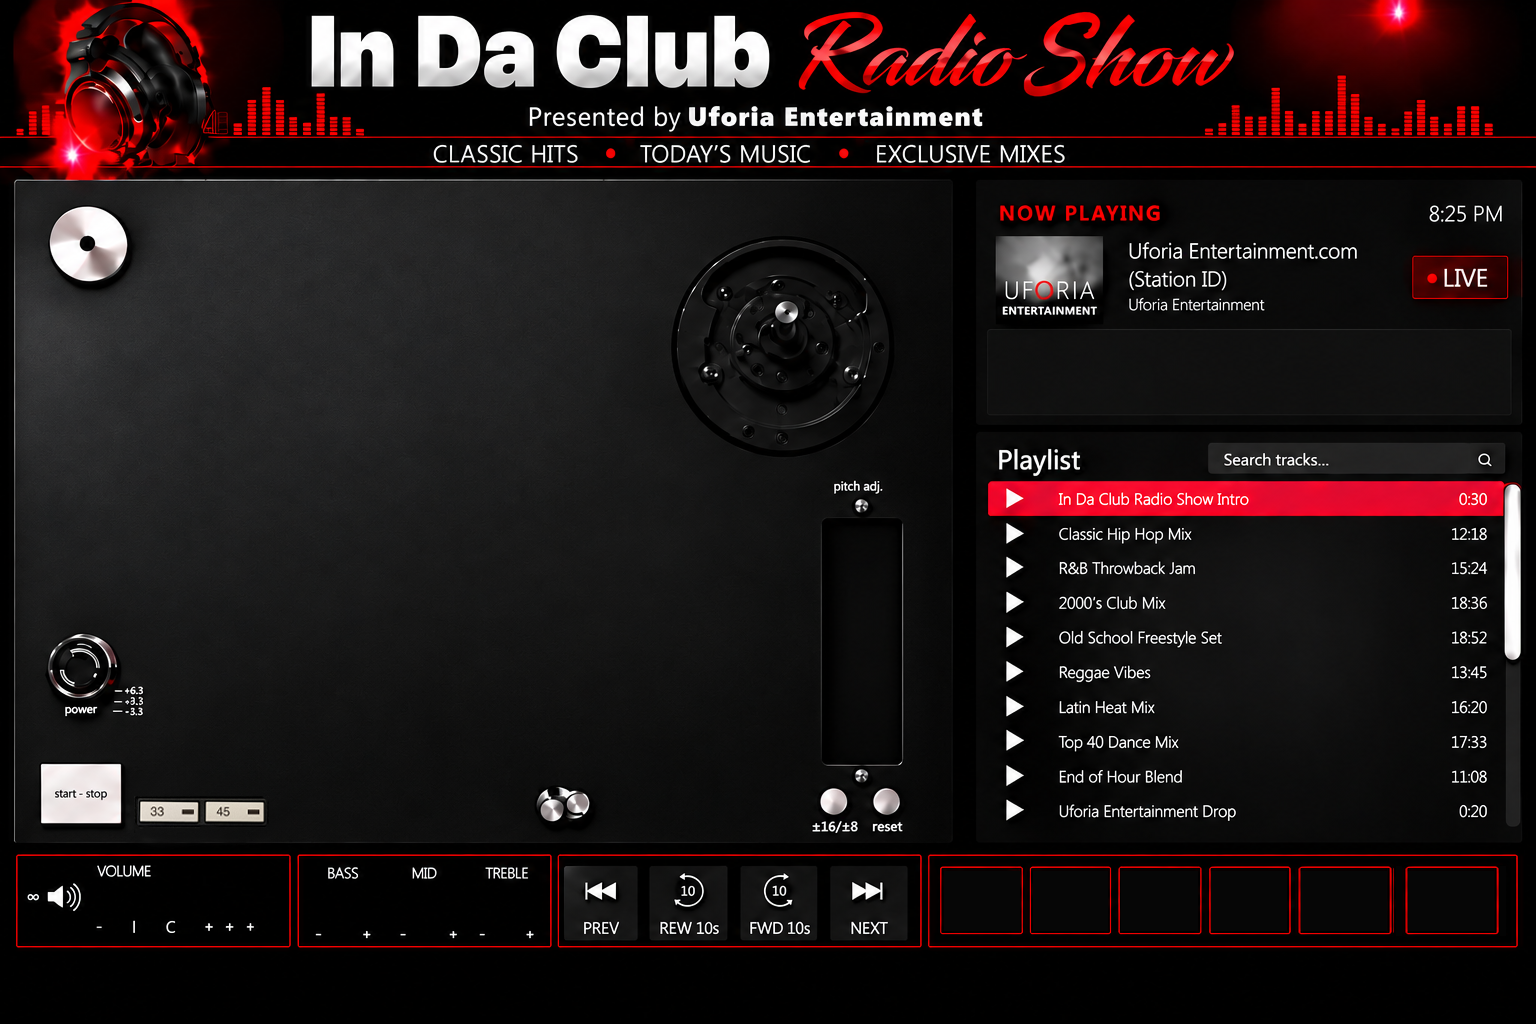This screenshot has height=1024, width=1536.
Task: Toggle the 33 RPM speed switch
Action: click(x=168, y=811)
